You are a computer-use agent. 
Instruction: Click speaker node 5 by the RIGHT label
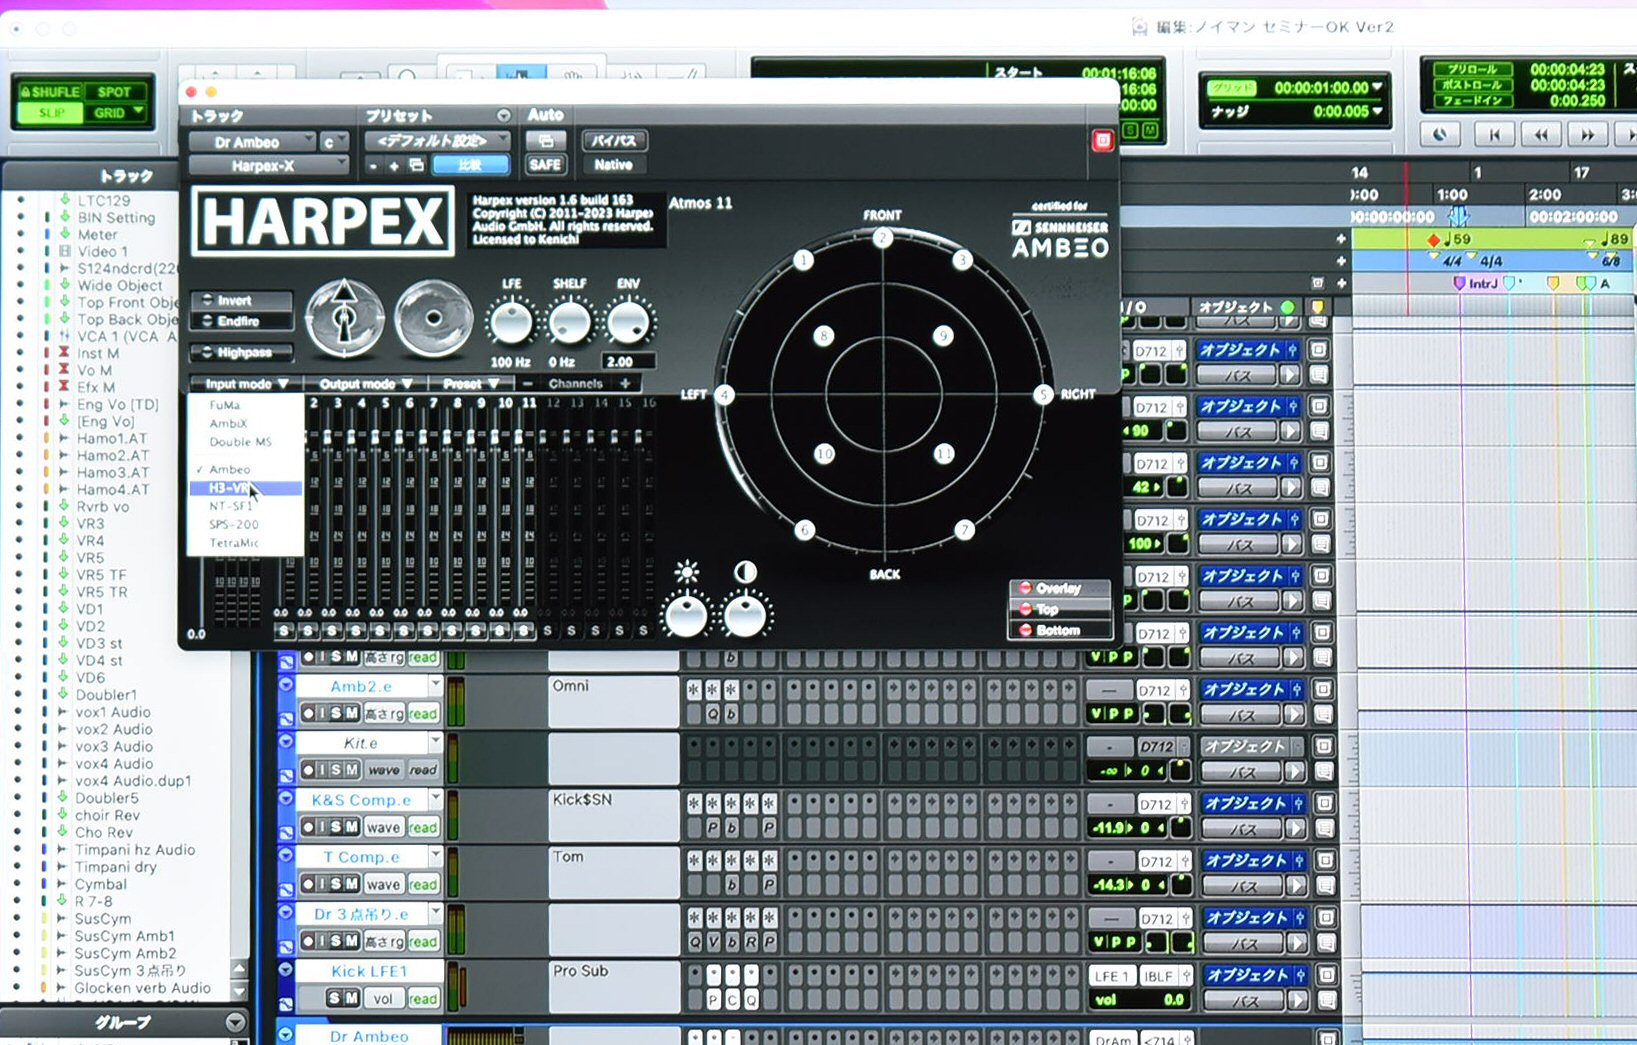pyautogui.click(x=1043, y=394)
